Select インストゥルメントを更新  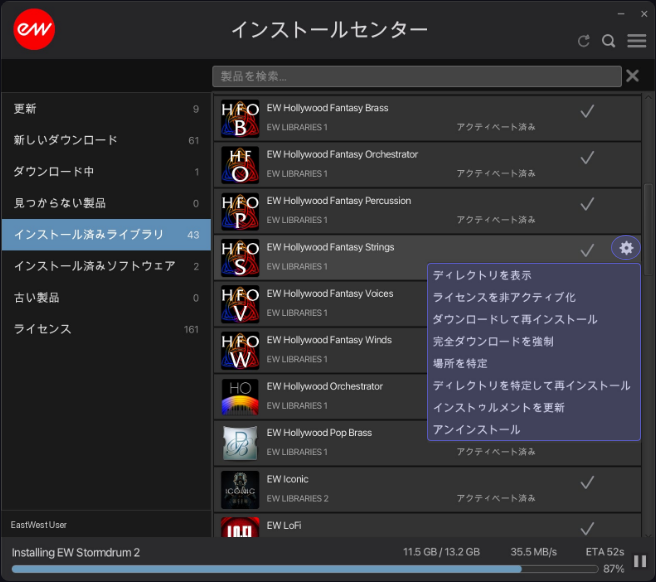click(533, 408)
